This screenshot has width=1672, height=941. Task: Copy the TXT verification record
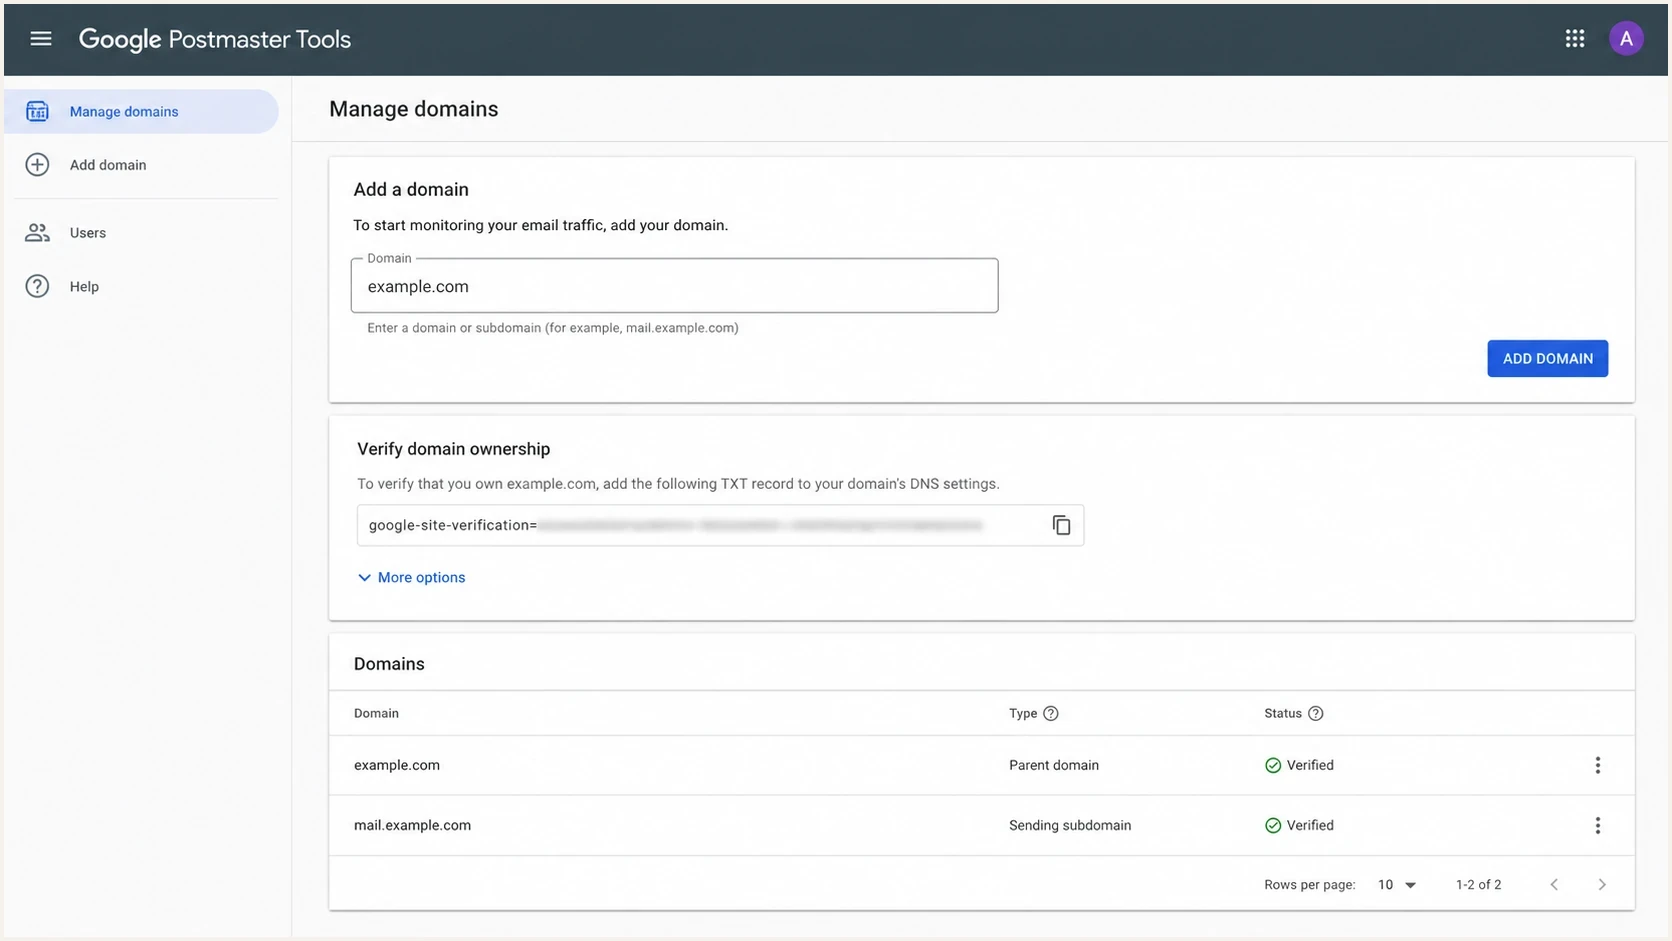tap(1061, 525)
